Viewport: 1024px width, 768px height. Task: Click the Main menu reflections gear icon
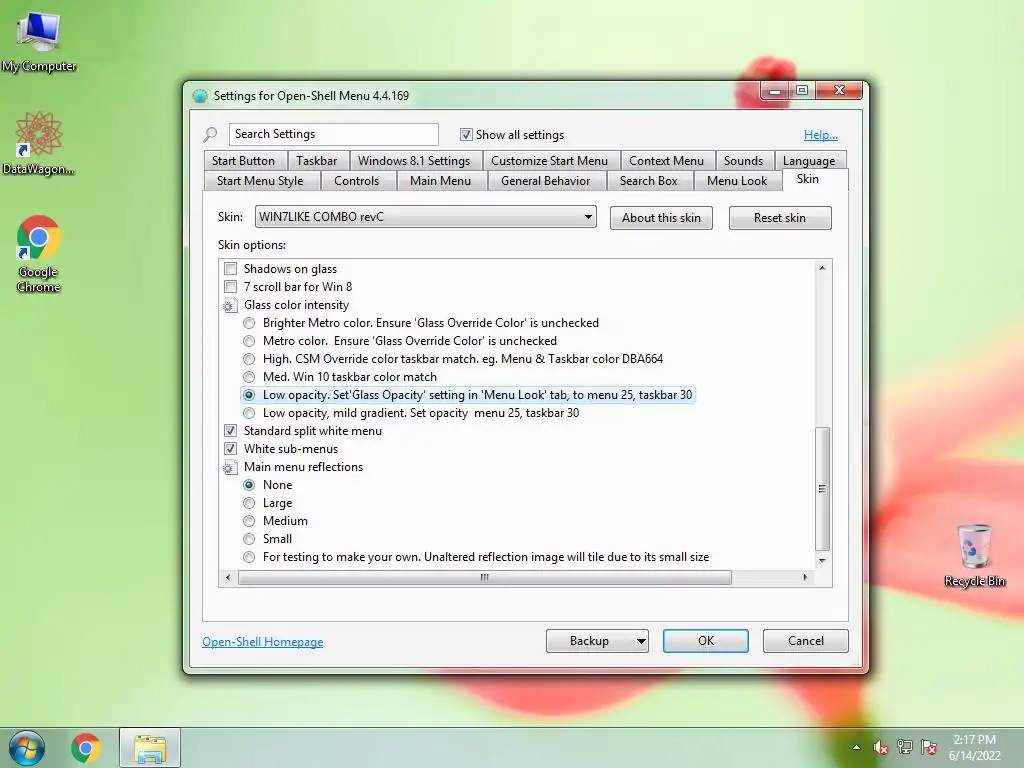pos(230,467)
